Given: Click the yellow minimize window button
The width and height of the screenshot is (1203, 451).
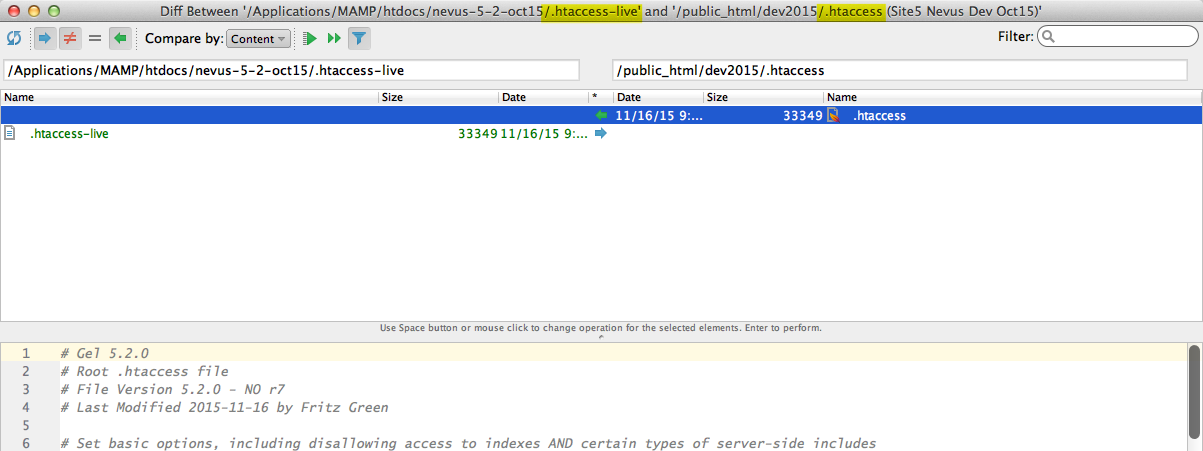Looking at the screenshot, I should [x=33, y=10].
